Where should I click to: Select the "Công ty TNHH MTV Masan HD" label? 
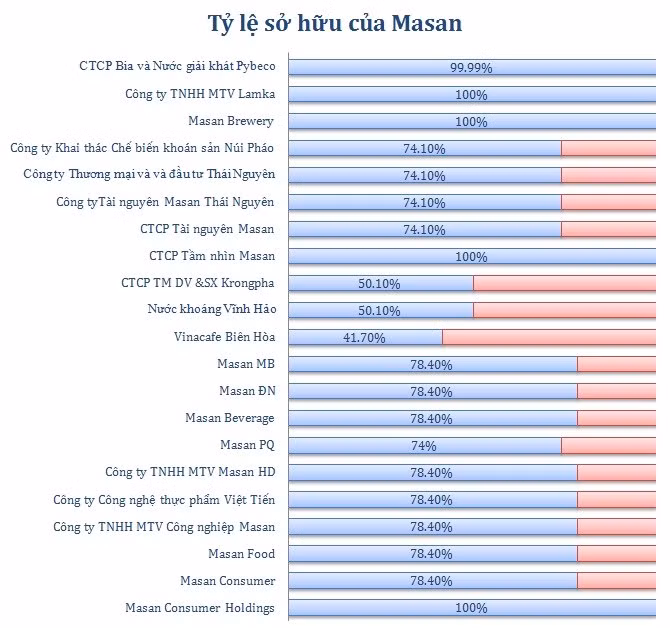(189, 472)
